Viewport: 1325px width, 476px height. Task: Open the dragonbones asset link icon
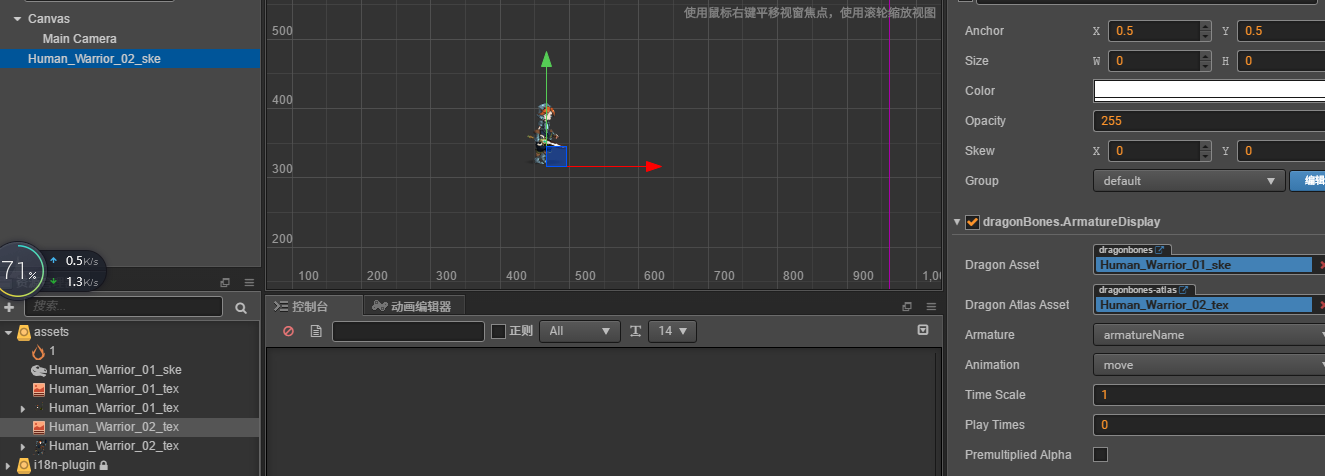(1159, 250)
